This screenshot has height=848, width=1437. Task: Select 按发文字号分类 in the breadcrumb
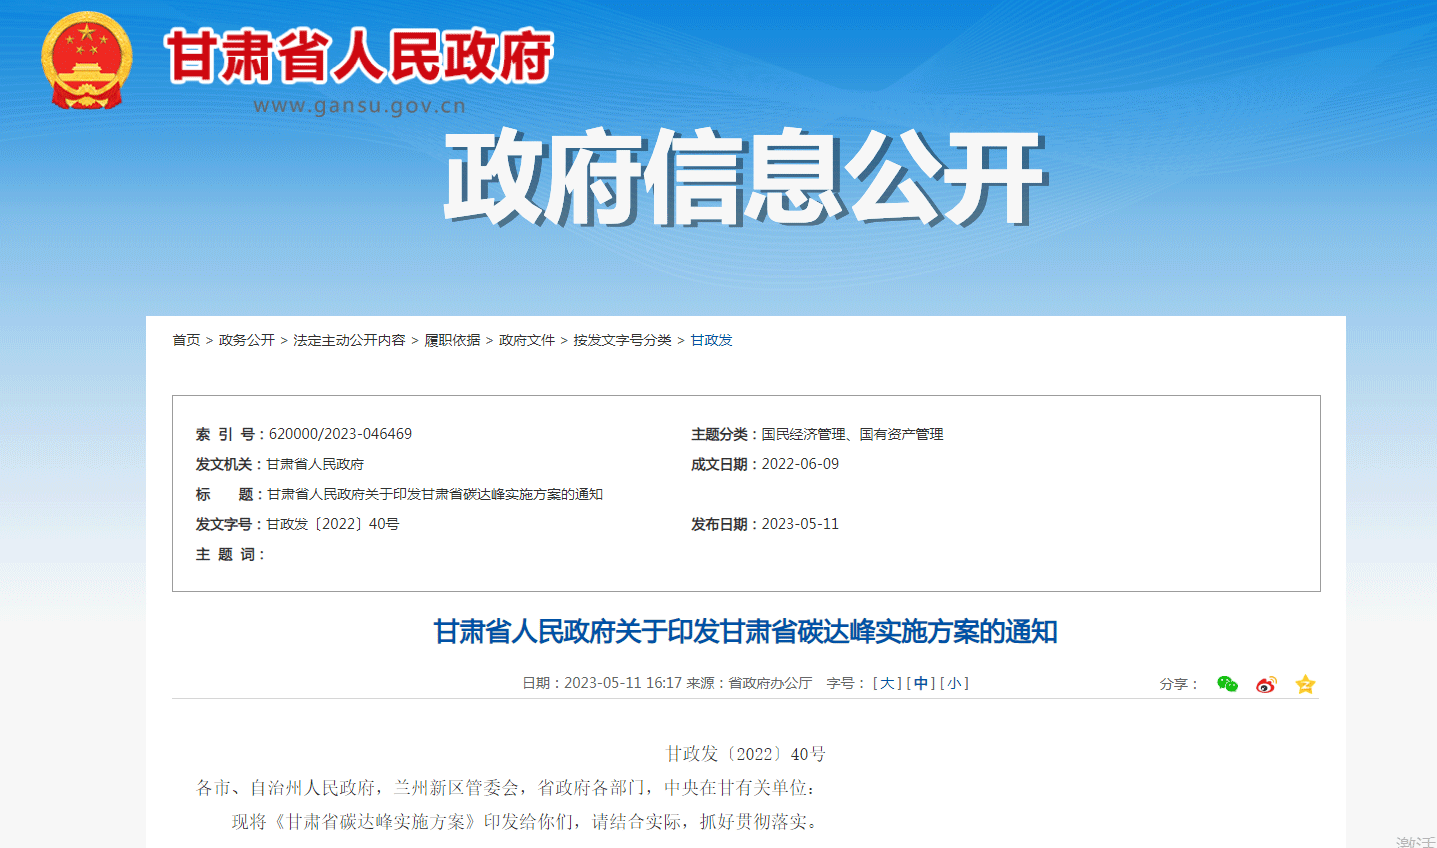tap(622, 340)
